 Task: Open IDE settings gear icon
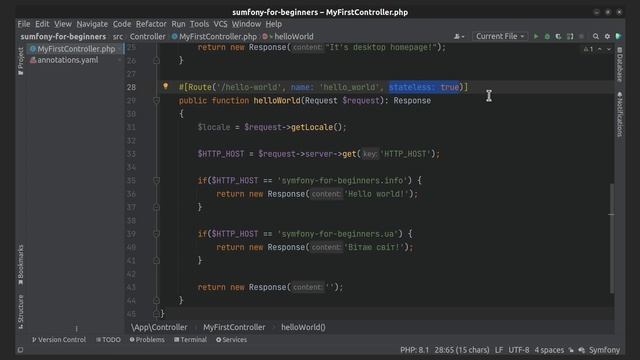(607, 36)
